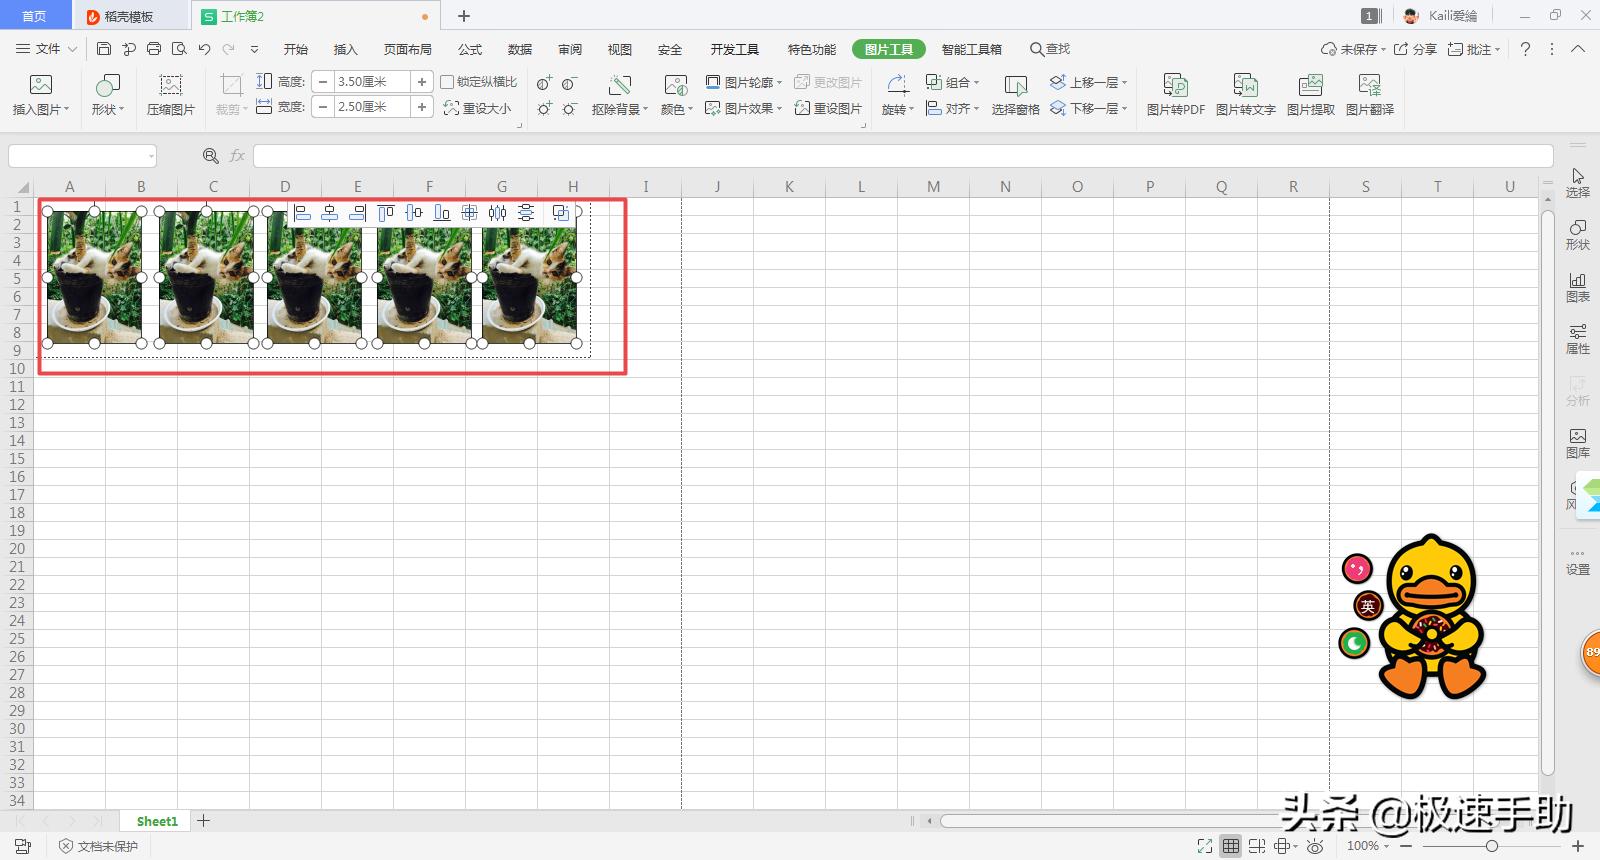
Task: Enable the 锁定纵横比 lock aspect ratio checkbox
Action: pyautogui.click(x=447, y=82)
